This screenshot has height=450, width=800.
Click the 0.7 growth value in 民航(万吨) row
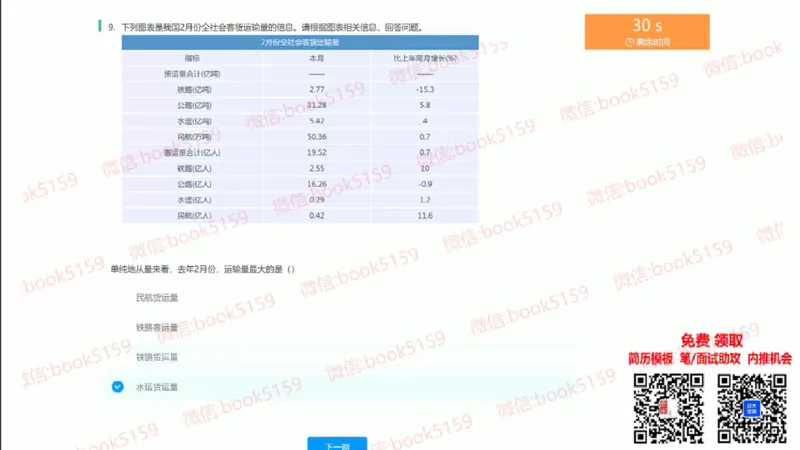pyautogui.click(x=425, y=137)
